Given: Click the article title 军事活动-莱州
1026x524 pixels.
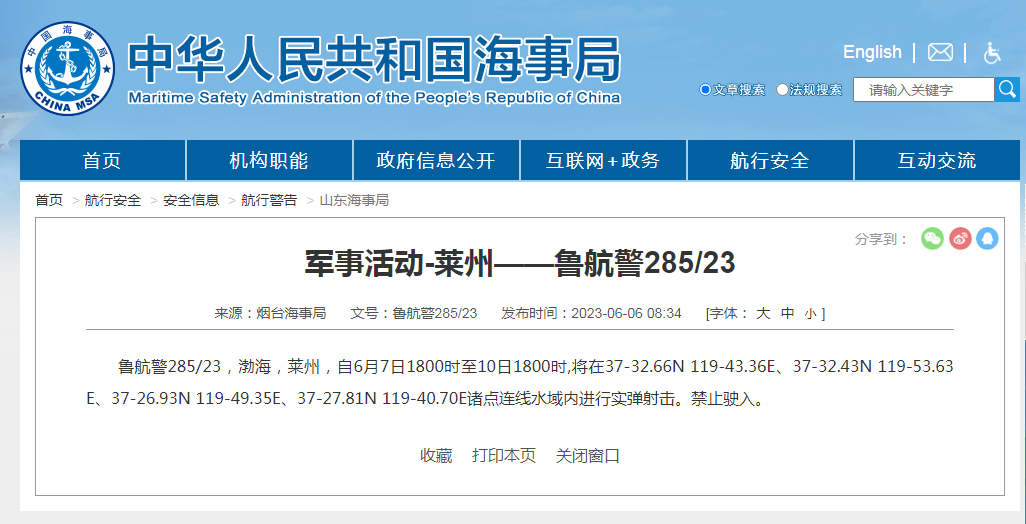Looking at the screenshot, I should (520, 264).
